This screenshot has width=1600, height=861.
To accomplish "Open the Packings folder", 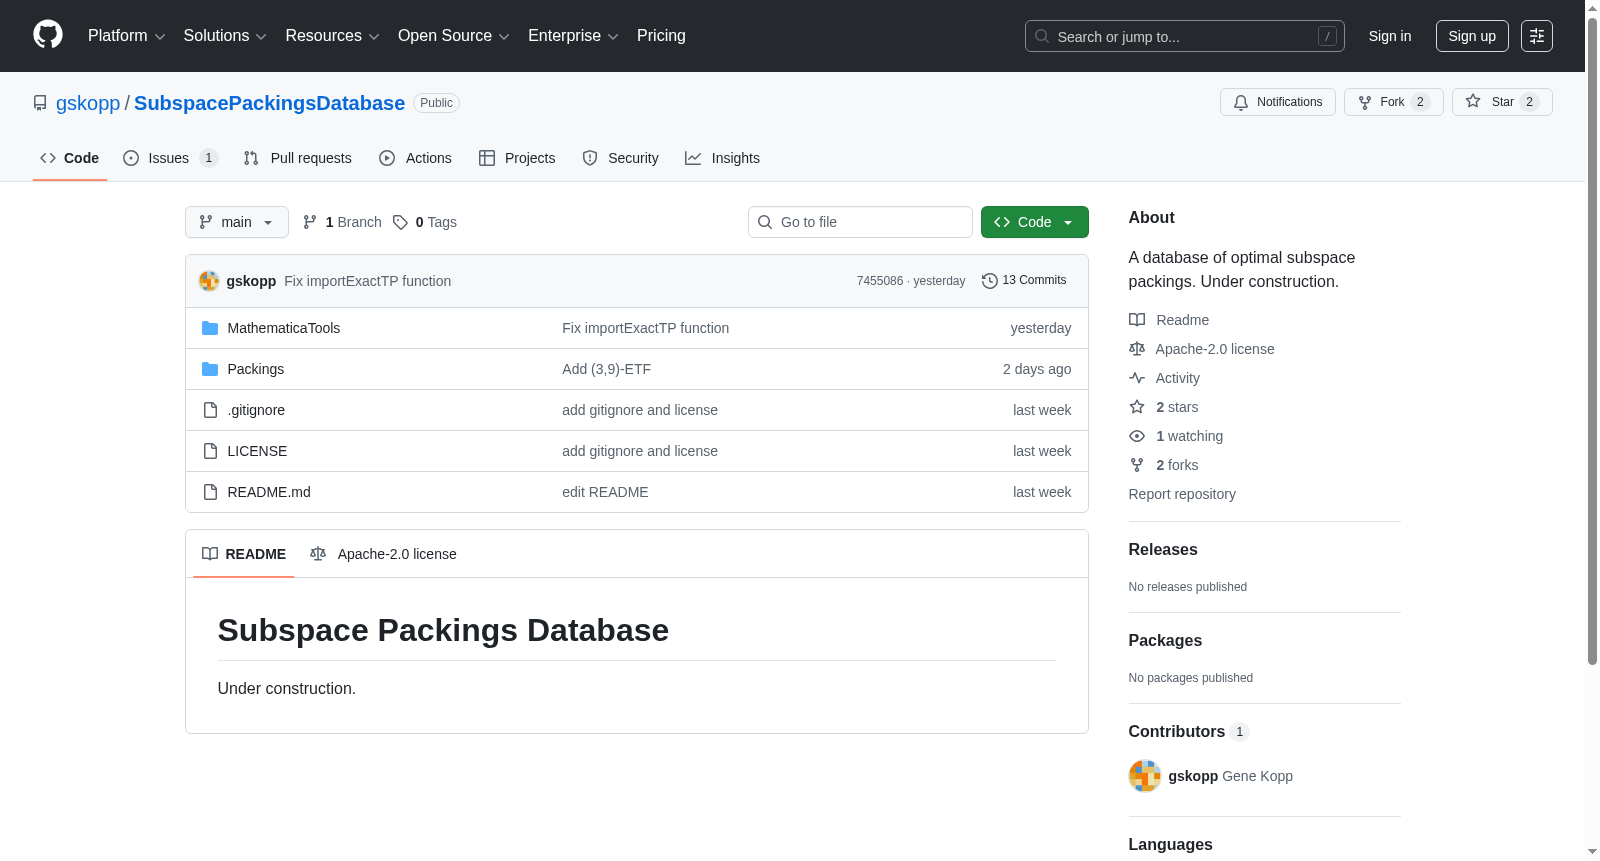I will click(256, 369).
